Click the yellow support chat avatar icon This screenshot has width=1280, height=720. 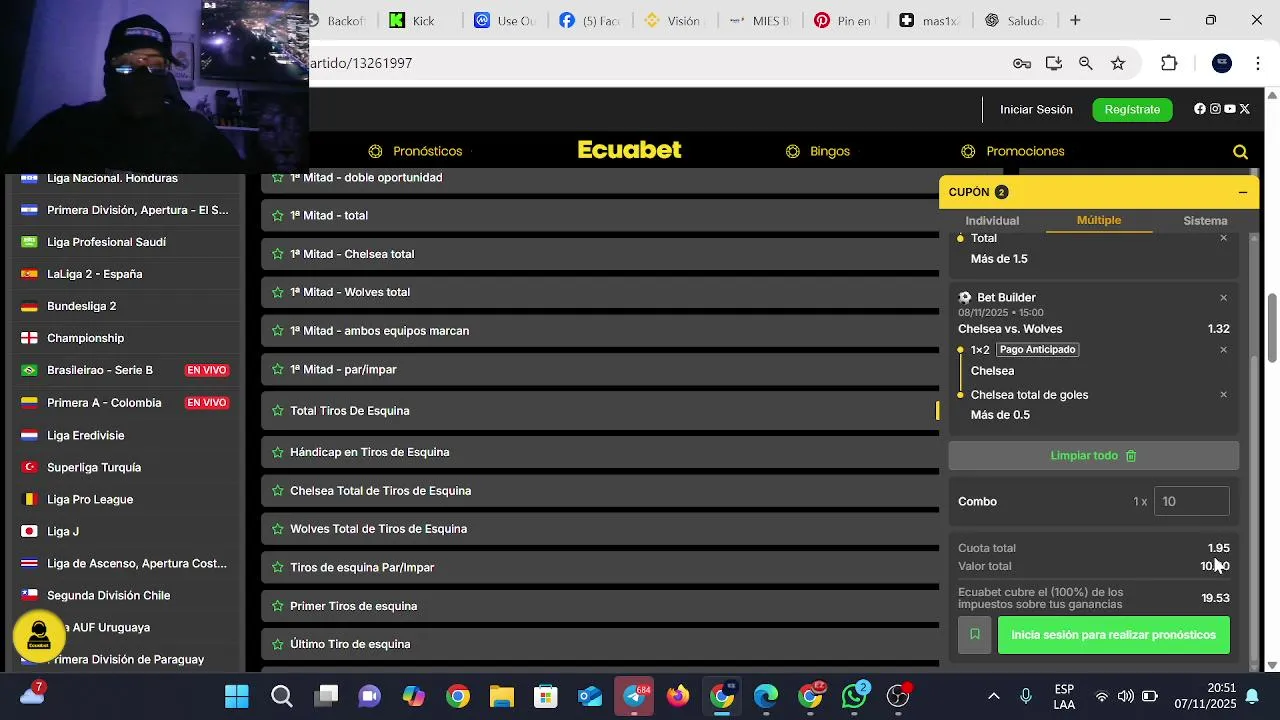(x=39, y=635)
